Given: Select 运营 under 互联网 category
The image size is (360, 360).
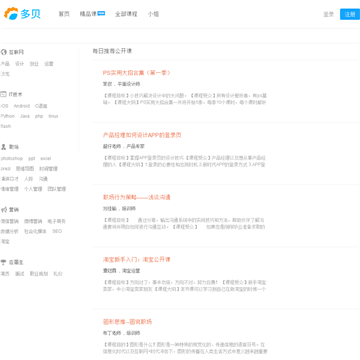Looking at the screenshot, I should click(x=49, y=64).
